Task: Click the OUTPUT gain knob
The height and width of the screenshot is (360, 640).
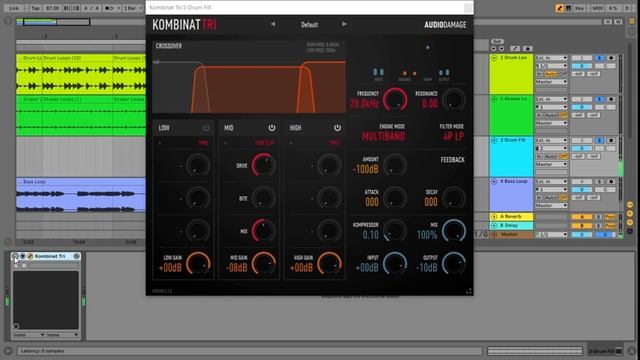Action: tap(453, 264)
